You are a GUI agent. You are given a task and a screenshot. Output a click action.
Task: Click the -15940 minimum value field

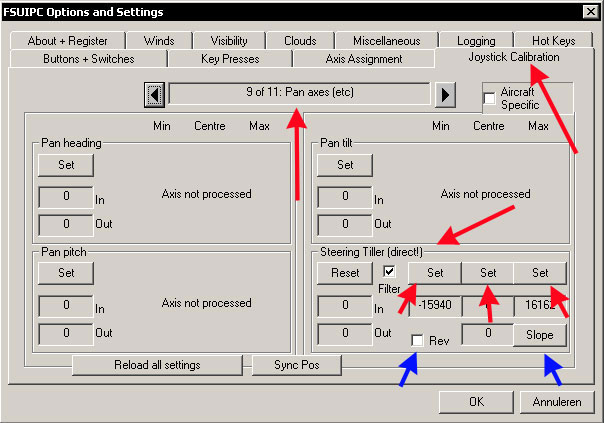(x=435, y=306)
